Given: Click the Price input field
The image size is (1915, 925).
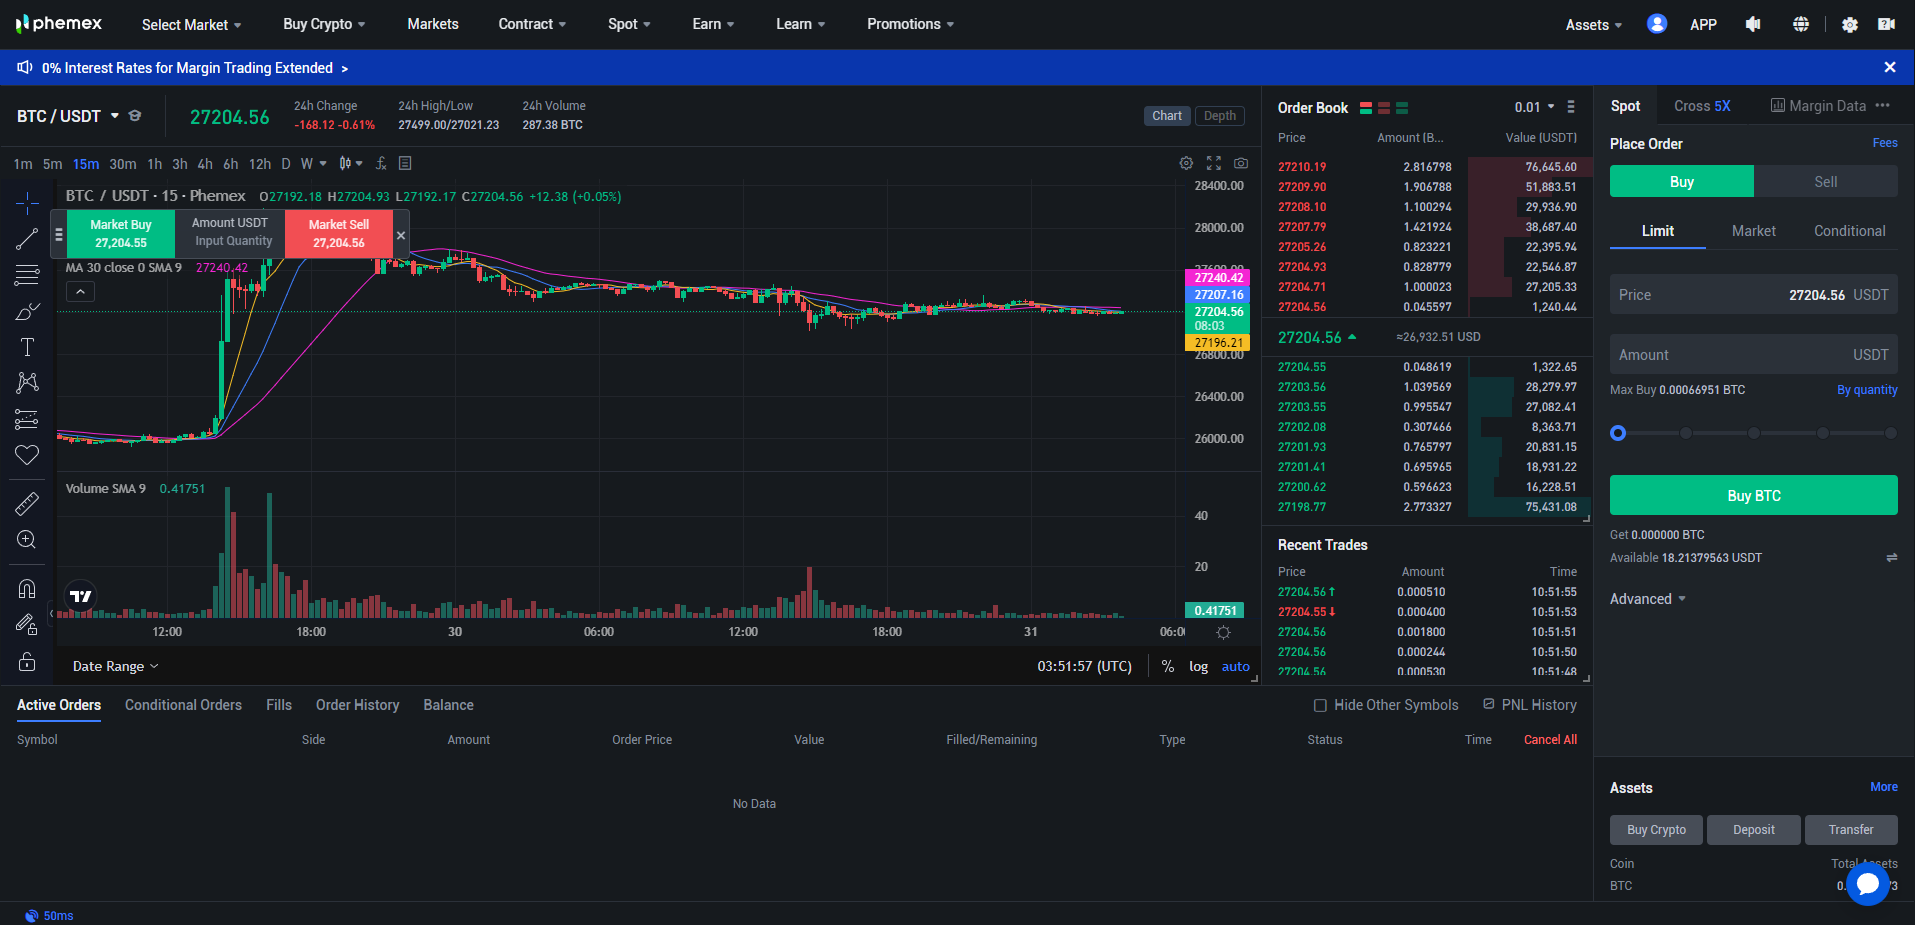Looking at the screenshot, I should click(1754, 295).
